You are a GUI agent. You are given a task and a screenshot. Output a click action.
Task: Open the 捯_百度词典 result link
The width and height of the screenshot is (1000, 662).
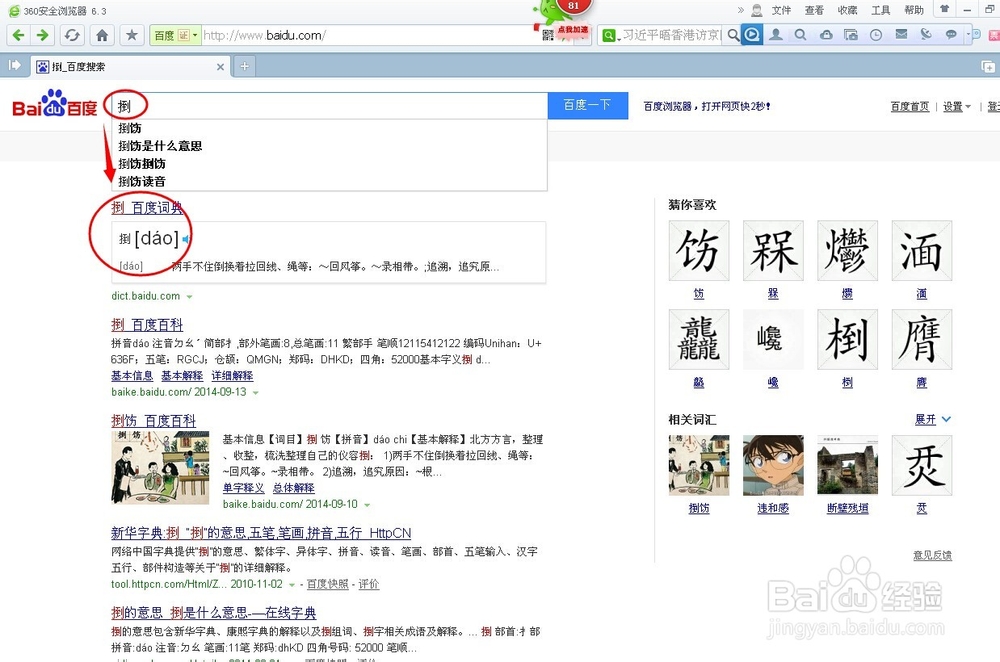tap(147, 207)
